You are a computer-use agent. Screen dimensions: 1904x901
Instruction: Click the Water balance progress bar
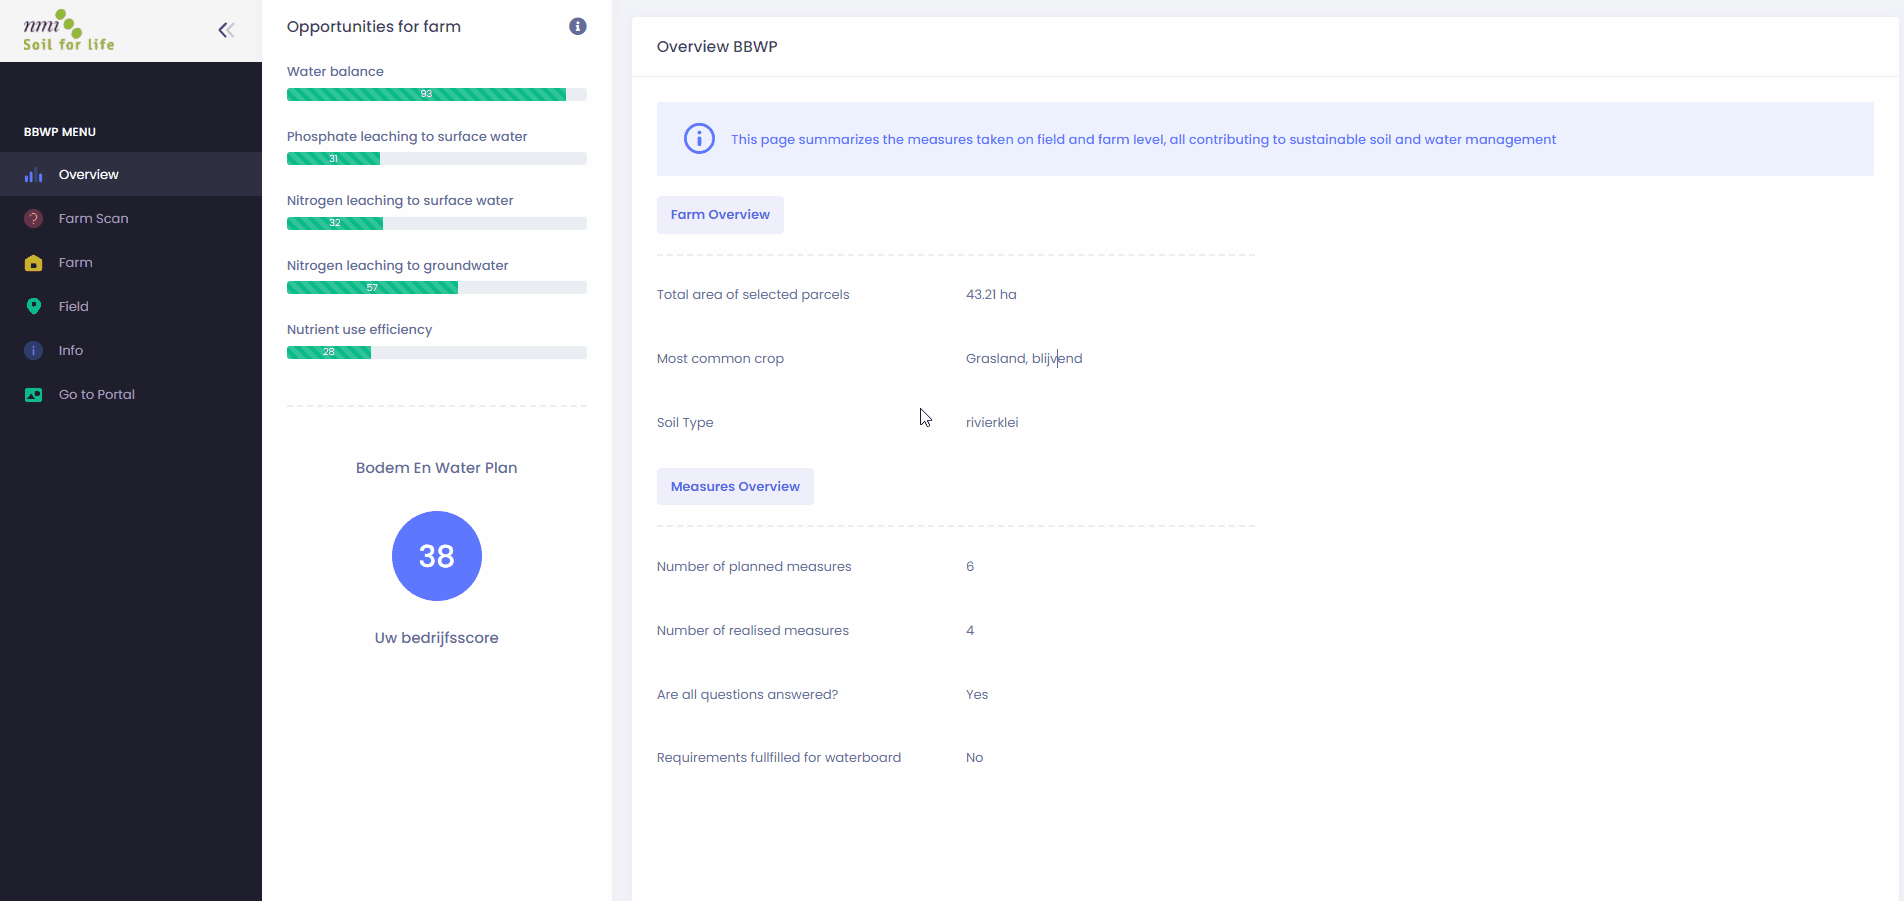coord(436,94)
